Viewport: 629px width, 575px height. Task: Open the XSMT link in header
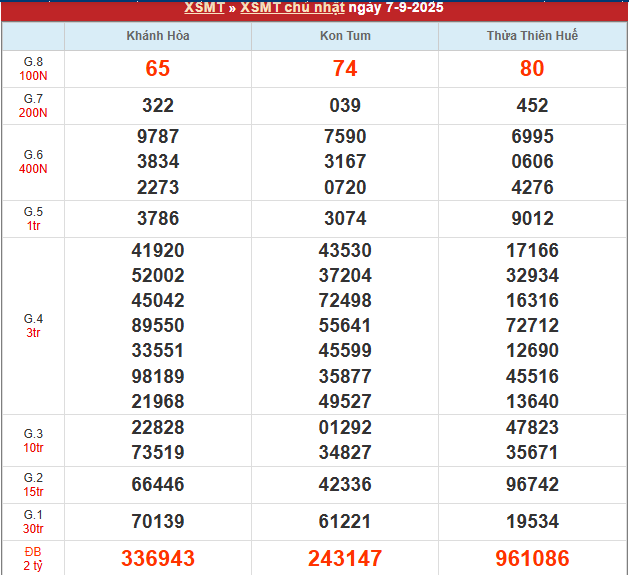(x=204, y=7)
